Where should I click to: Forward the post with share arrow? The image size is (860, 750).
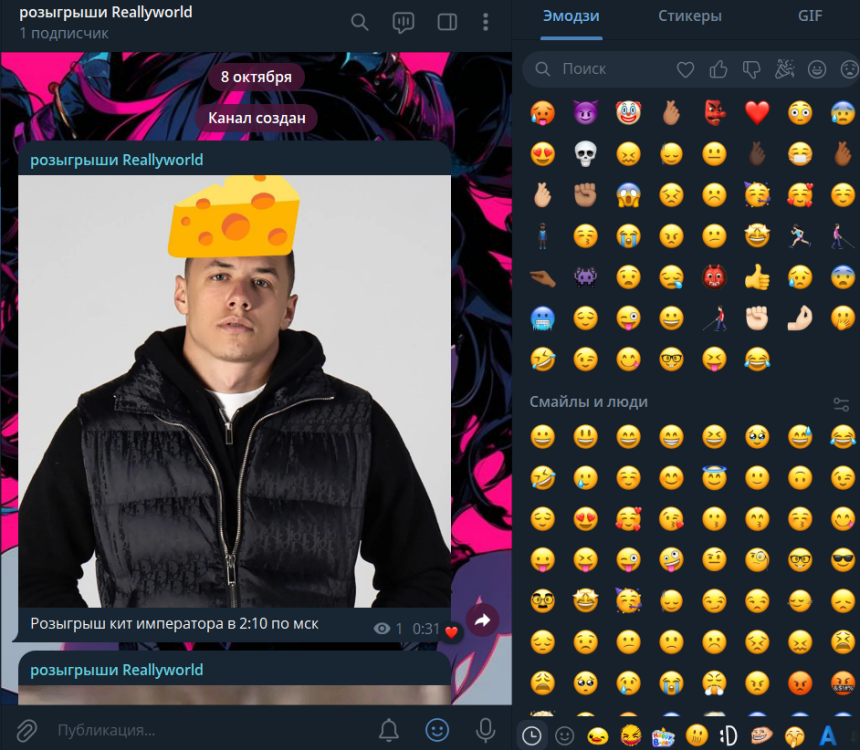(482, 621)
